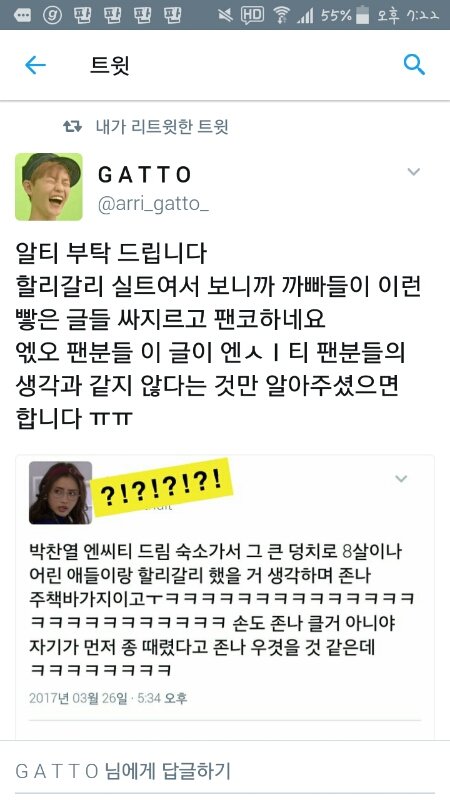The width and height of the screenshot is (450, 800).
Task: Tap the GATTO display name
Action: (x=144, y=176)
